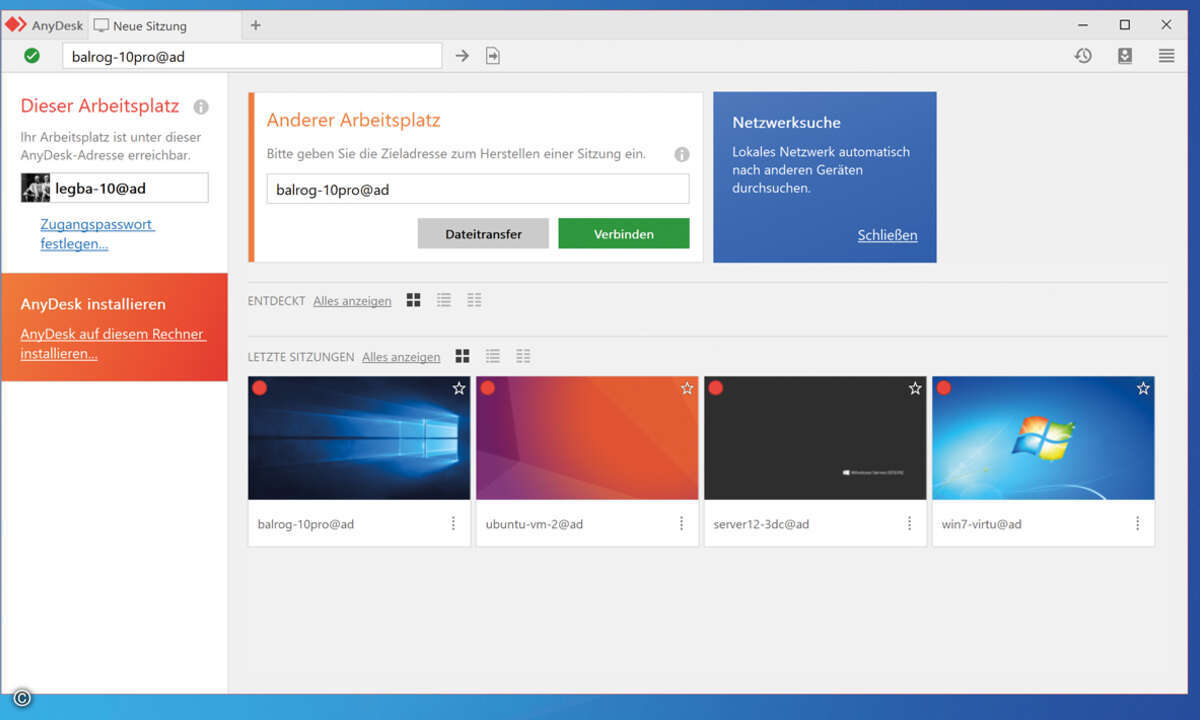Open the three-dot menu for balrog-10pro@ad
The width and height of the screenshot is (1200, 720).
453,523
